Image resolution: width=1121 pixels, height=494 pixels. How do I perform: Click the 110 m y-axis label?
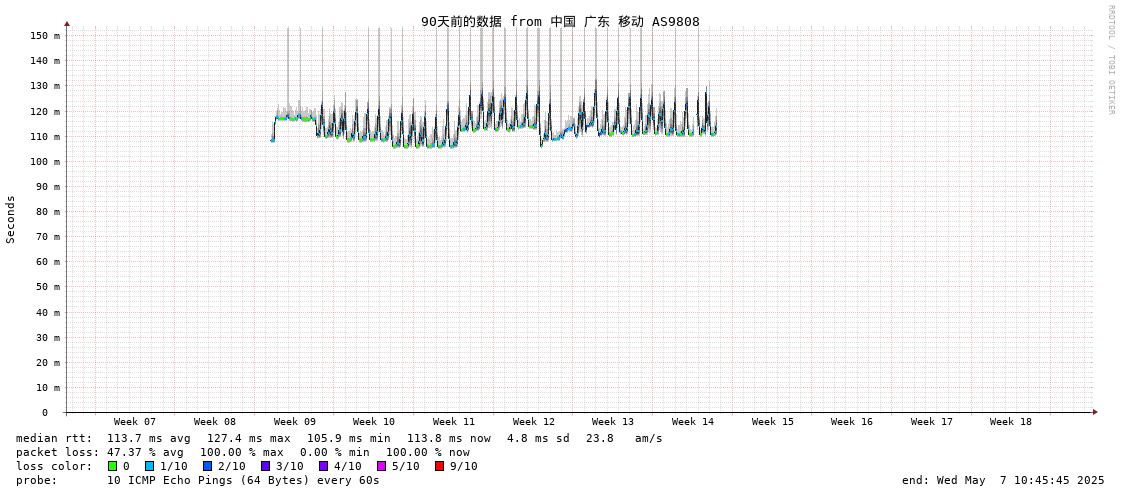(x=46, y=137)
